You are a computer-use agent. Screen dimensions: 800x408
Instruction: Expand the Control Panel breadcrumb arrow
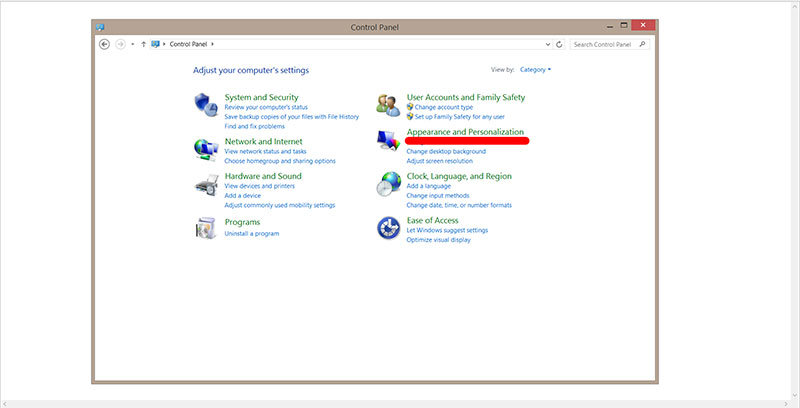click(x=213, y=44)
